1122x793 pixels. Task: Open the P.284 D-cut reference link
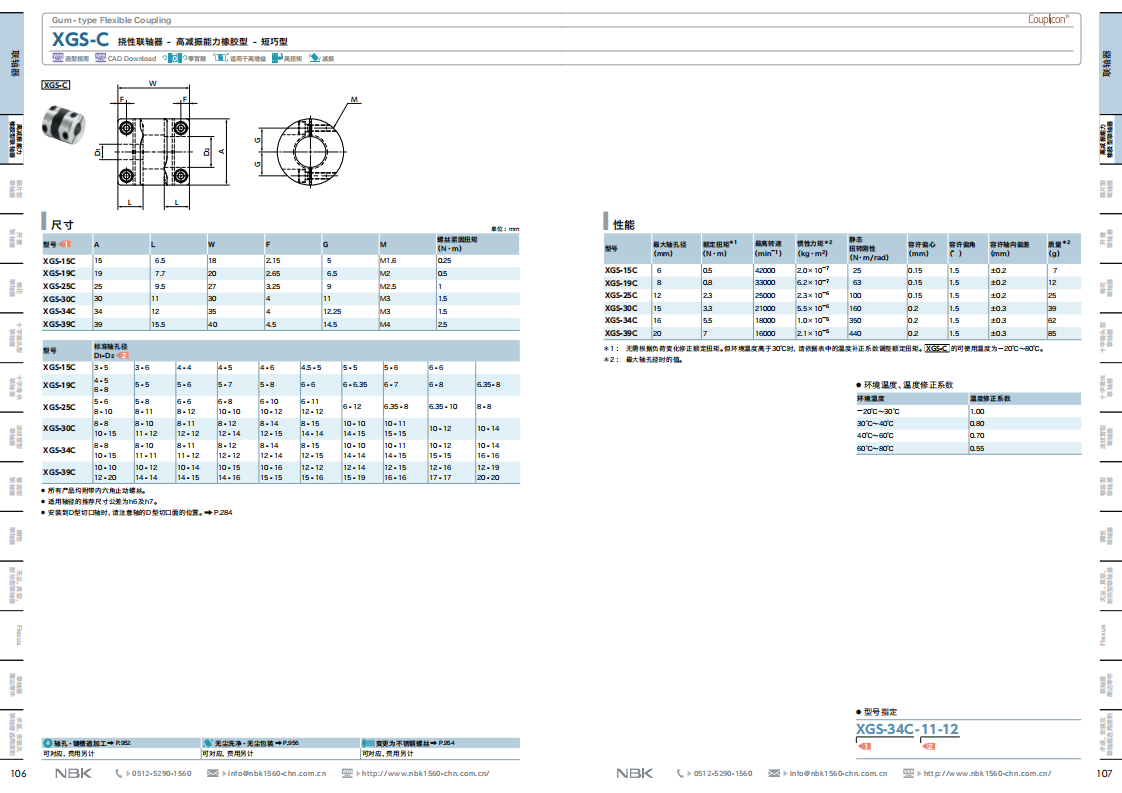point(223,512)
